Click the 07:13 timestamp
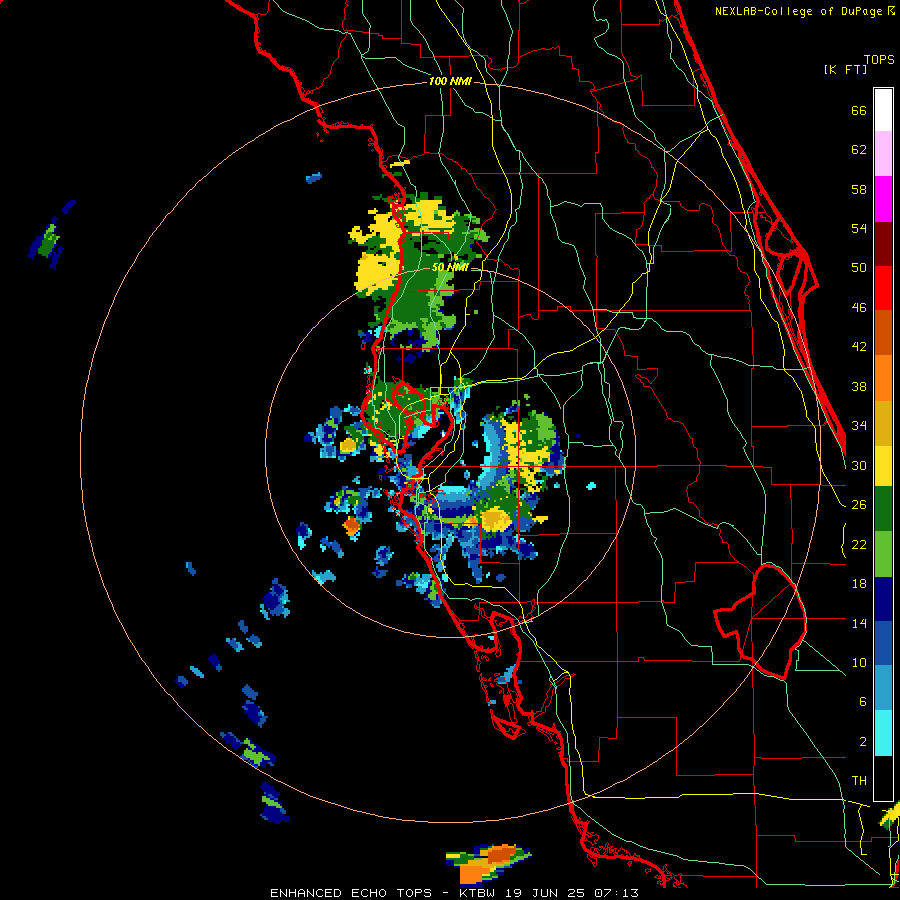 [616, 893]
